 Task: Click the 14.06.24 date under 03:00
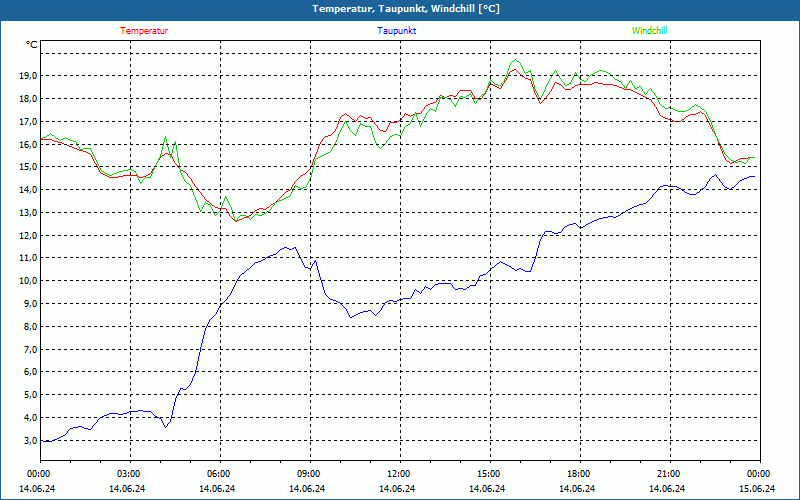pos(127,488)
